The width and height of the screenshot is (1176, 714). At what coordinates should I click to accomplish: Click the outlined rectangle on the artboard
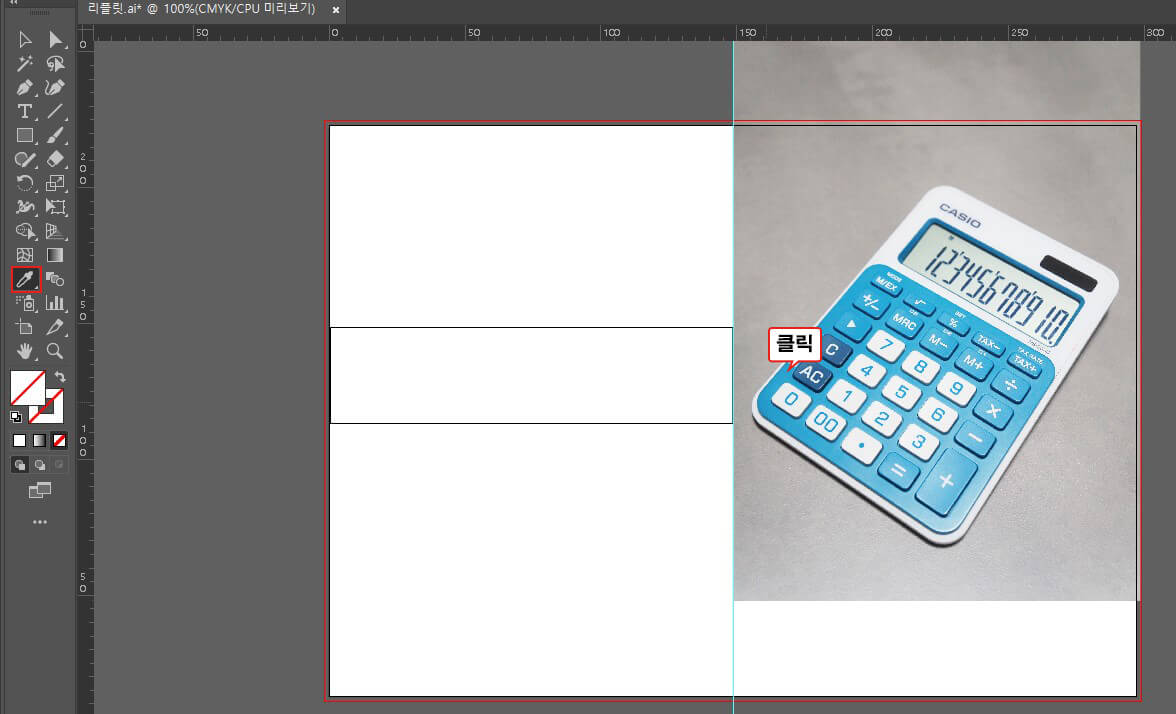[531, 376]
